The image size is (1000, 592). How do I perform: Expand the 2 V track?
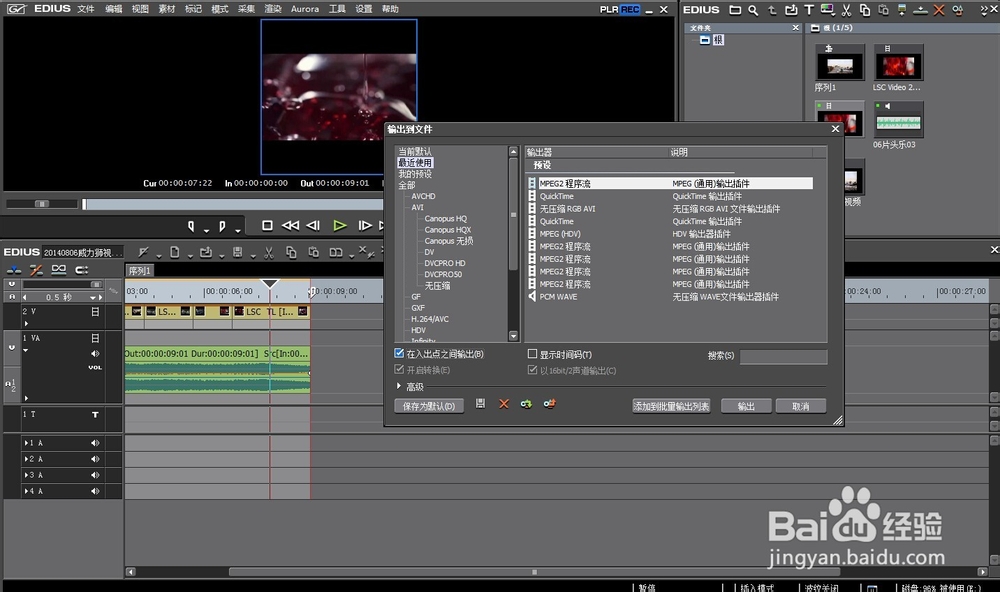(x=26, y=323)
